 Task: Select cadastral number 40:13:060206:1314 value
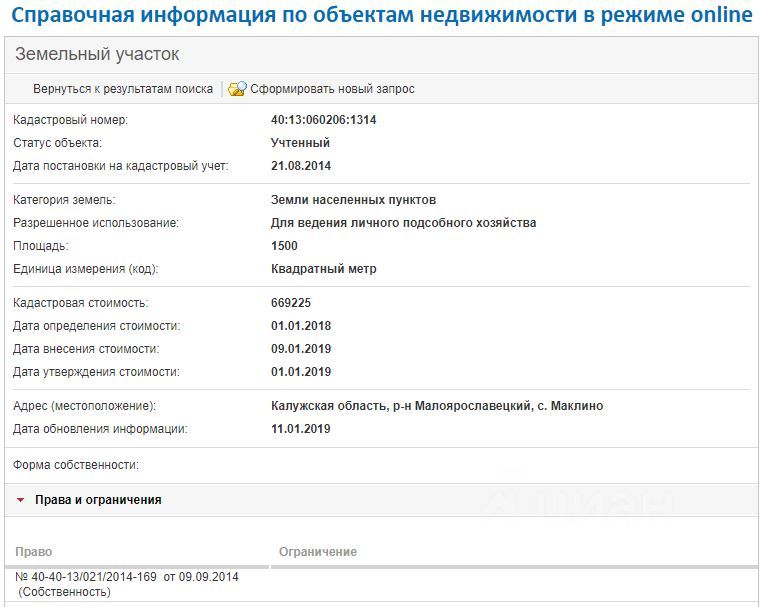coord(324,120)
